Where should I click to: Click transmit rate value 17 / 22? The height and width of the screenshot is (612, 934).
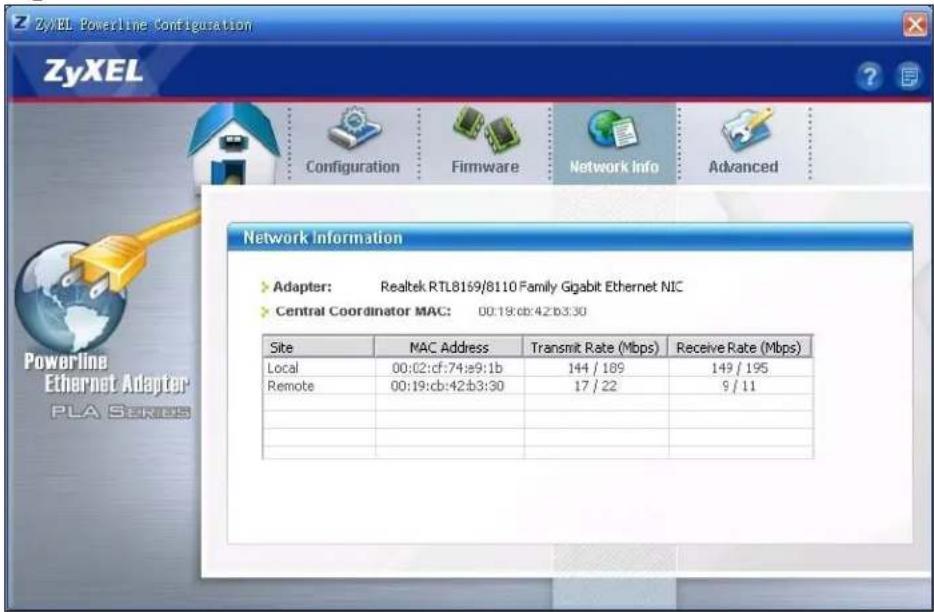point(595,386)
